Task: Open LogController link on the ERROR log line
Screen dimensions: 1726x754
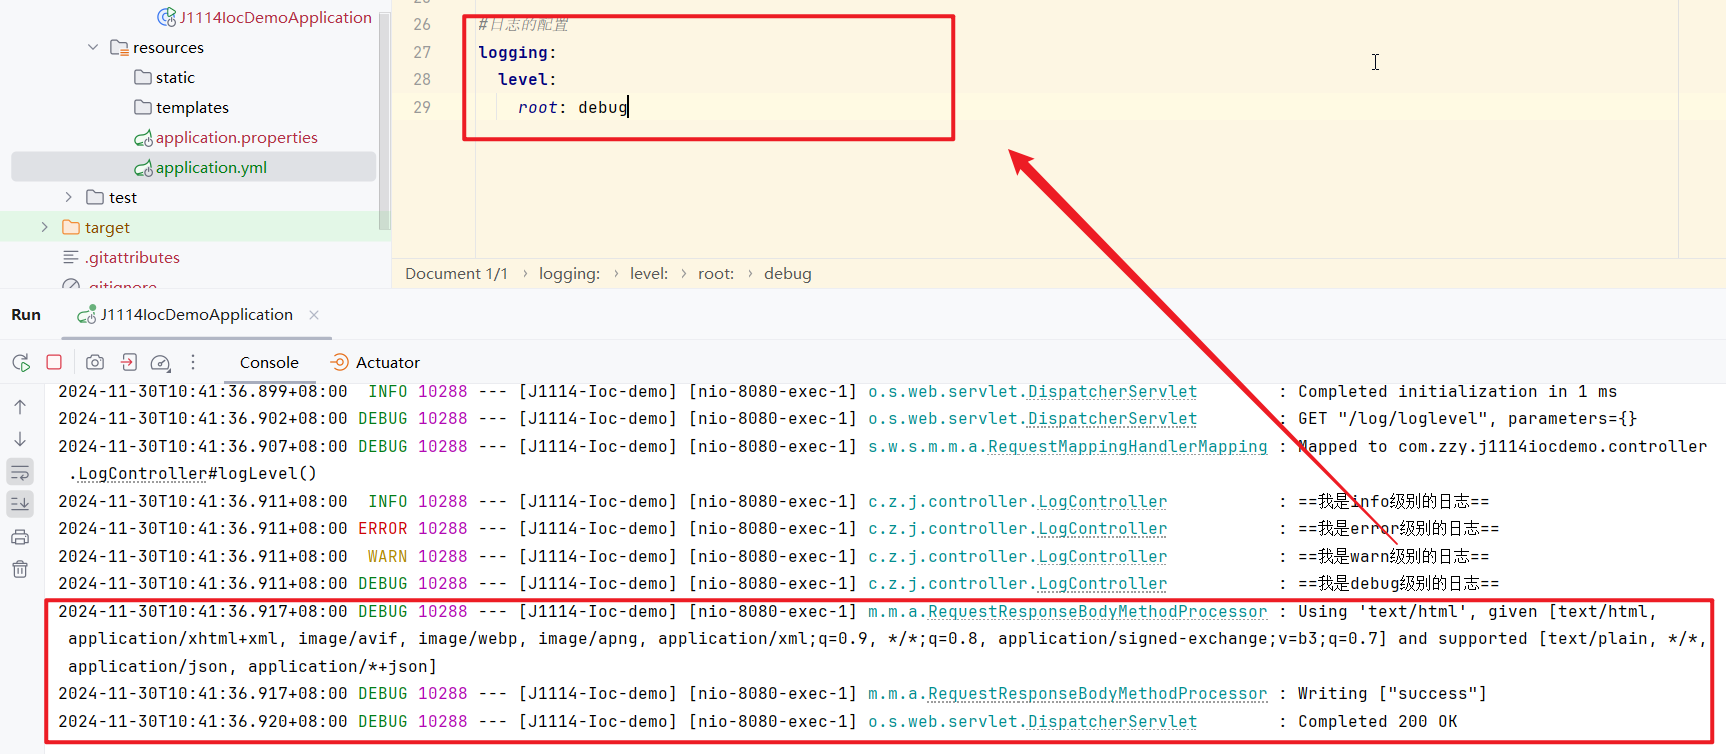Action: [1102, 528]
